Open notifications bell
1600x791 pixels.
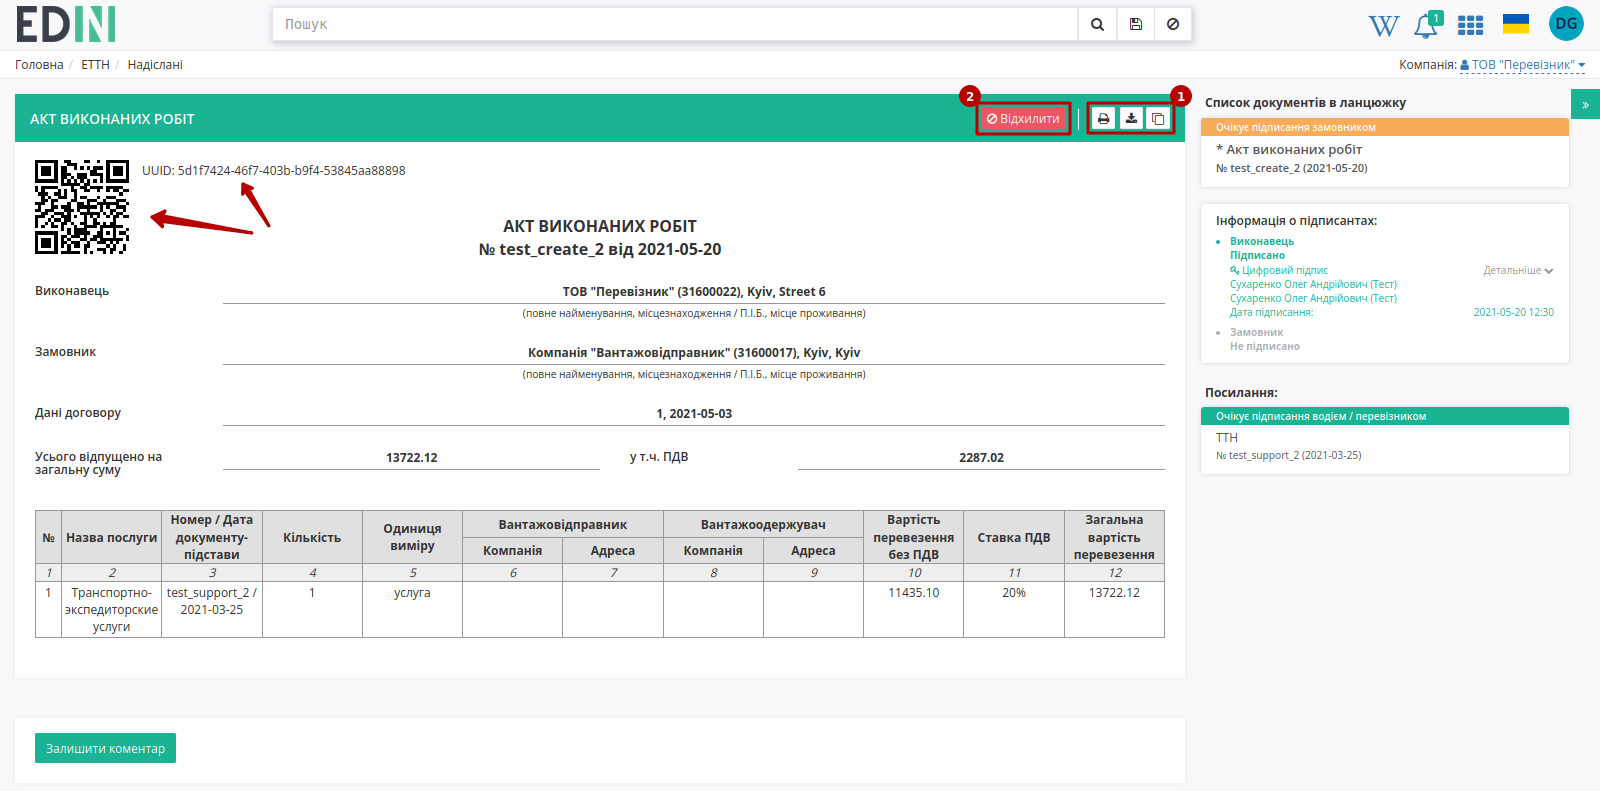click(1426, 26)
